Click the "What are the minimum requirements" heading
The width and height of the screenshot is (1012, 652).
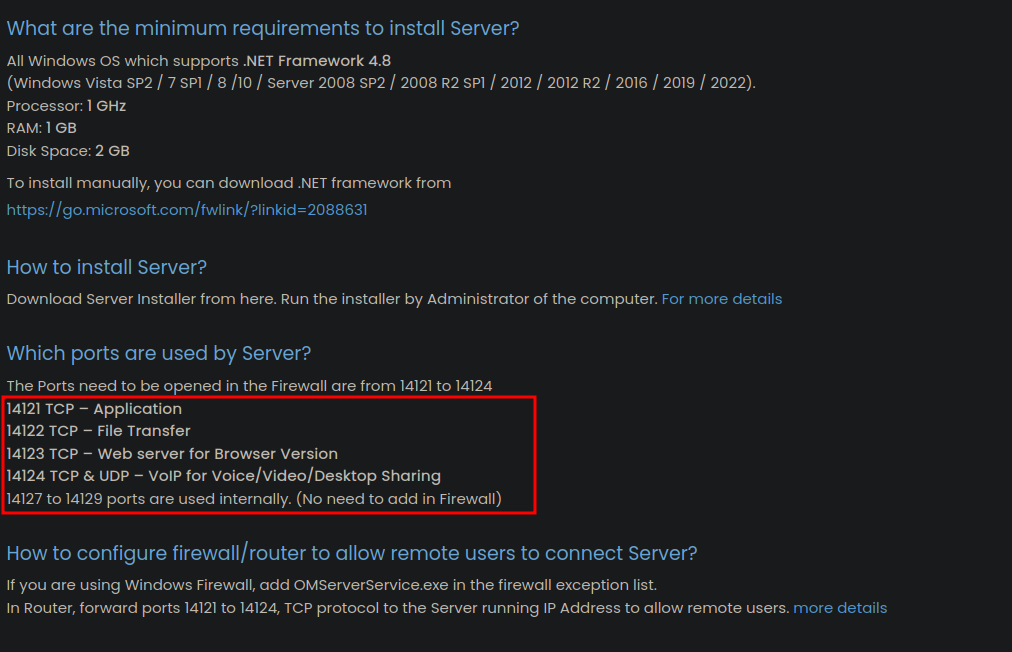coord(263,29)
